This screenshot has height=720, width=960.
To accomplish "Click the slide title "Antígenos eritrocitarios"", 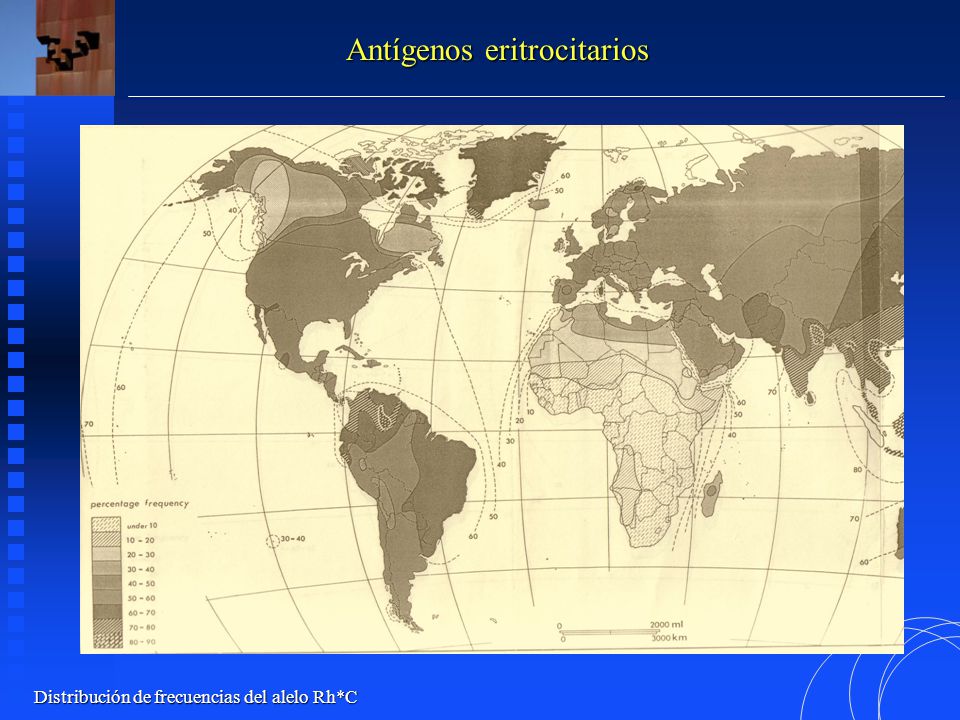I will (x=497, y=50).
